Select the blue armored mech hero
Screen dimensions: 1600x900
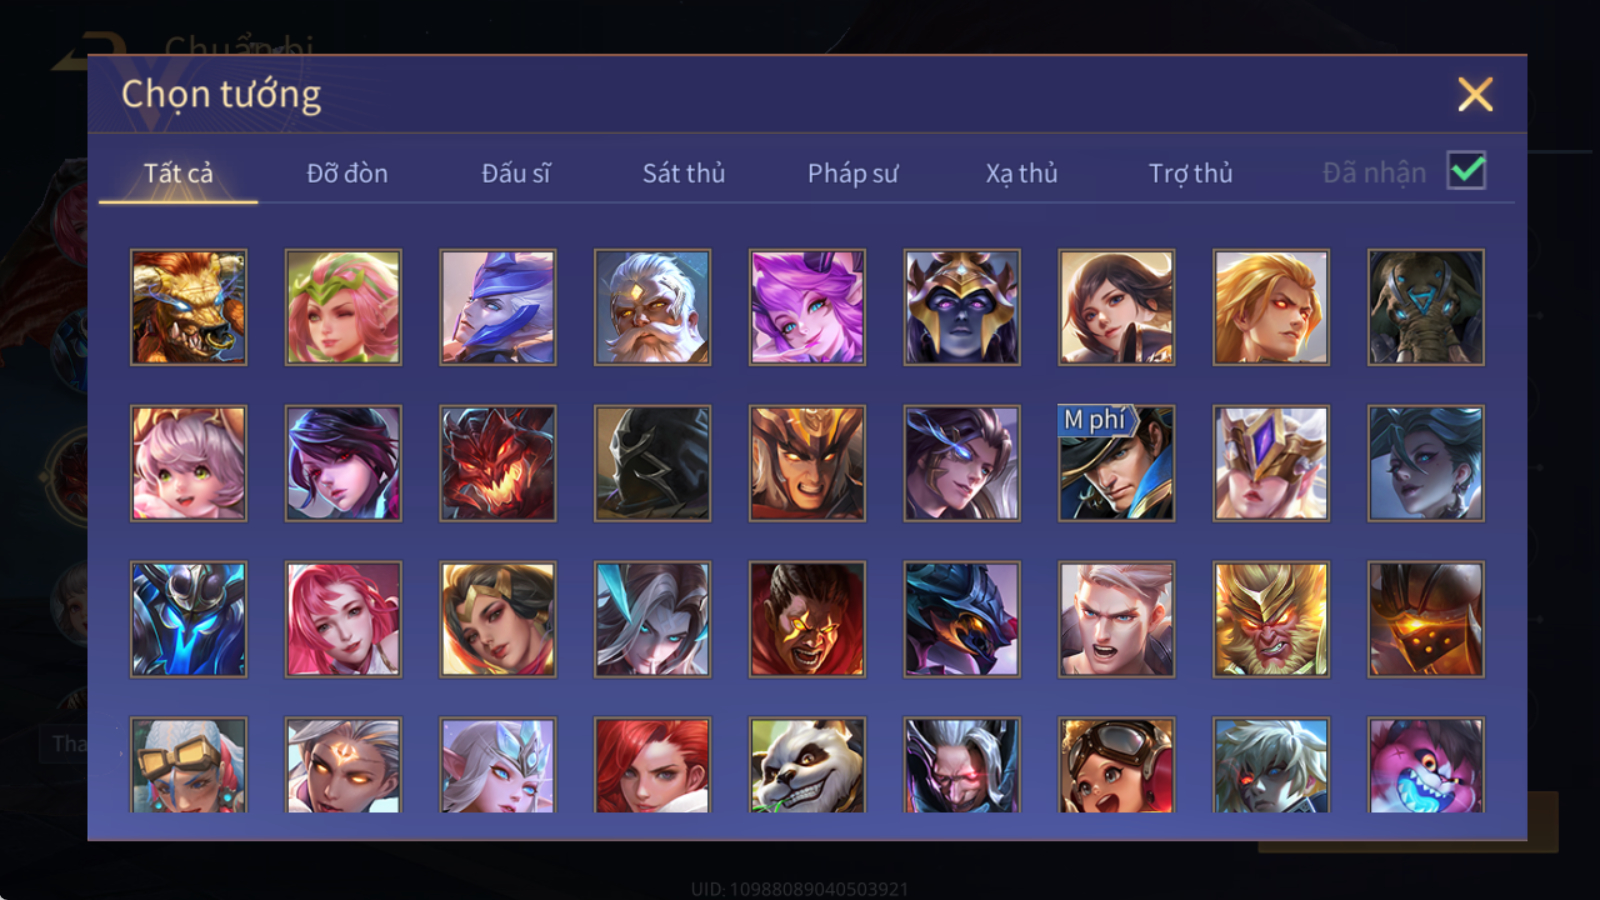tap(188, 619)
